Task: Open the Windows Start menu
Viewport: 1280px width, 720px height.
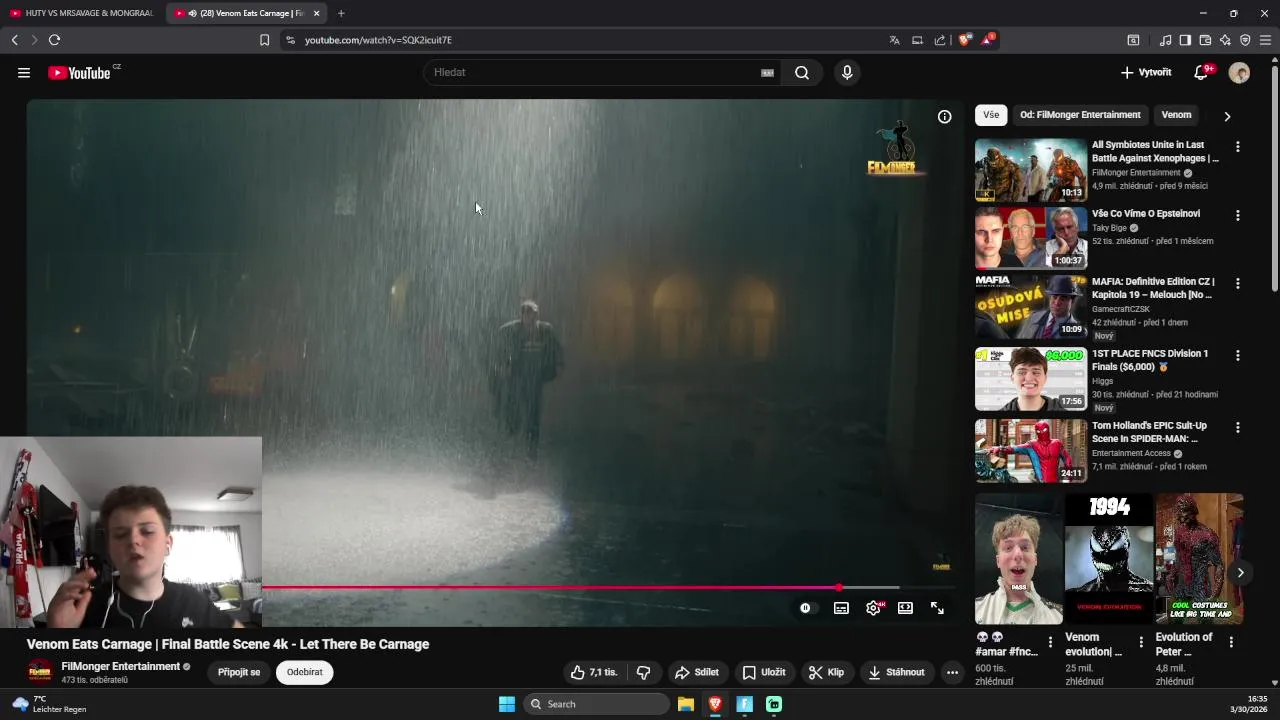Action: (x=507, y=704)
